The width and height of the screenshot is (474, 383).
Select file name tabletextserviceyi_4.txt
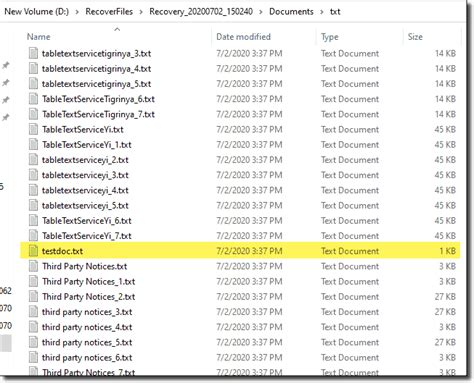point(85,190)
